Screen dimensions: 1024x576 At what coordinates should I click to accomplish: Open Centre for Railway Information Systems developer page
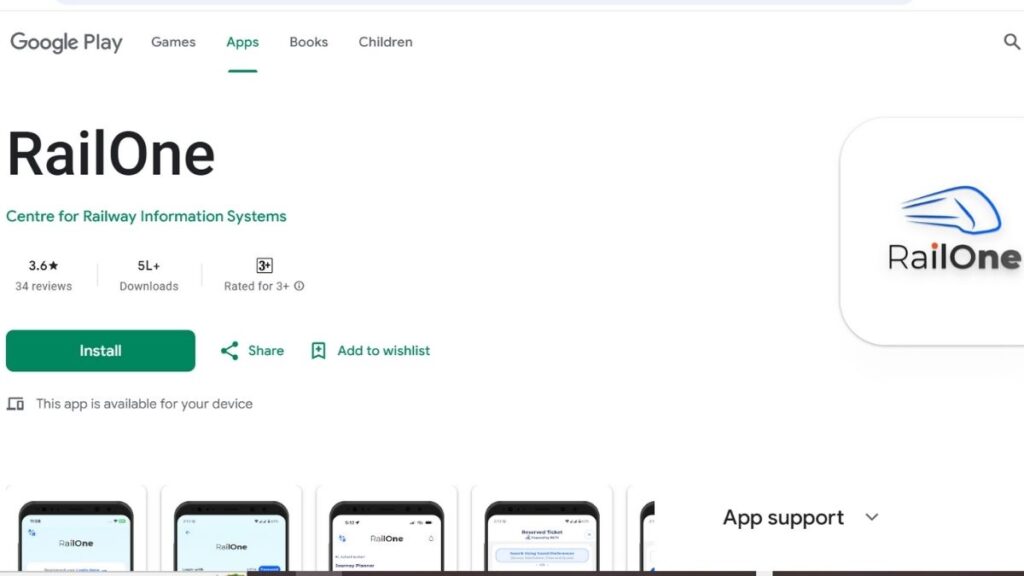[x=146, y=216]
